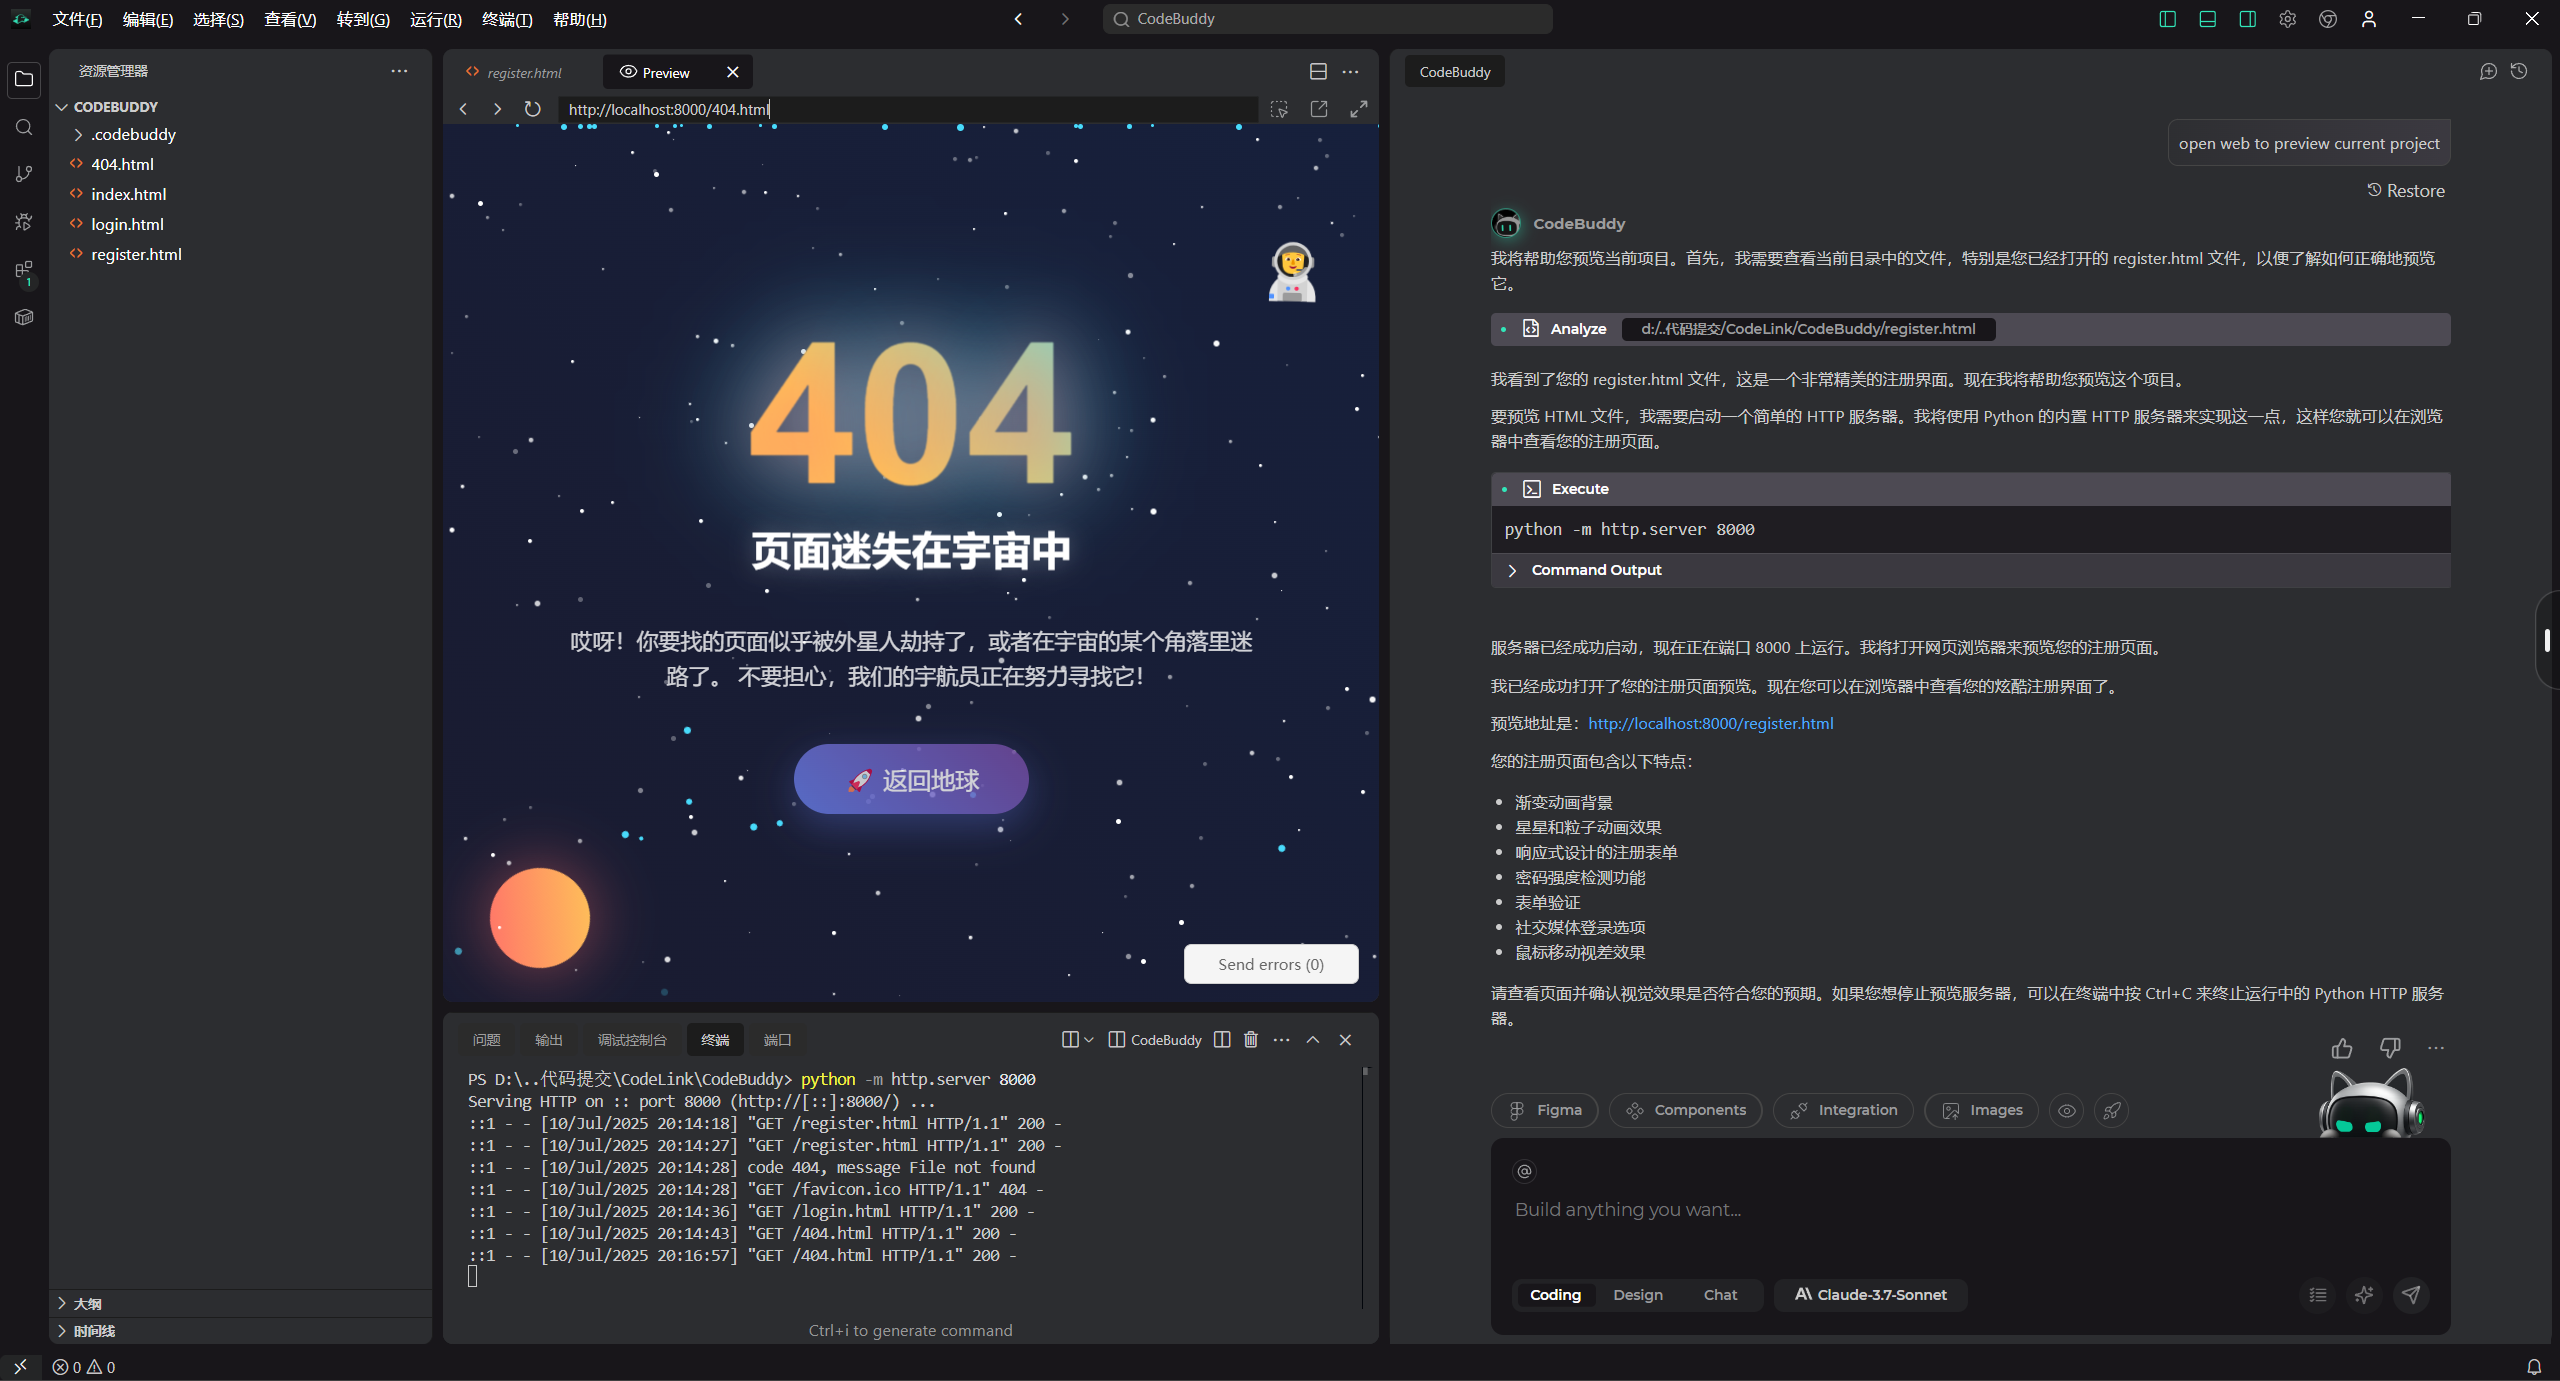
Task: Open the localhost register.html link
Action: coord(1710,723)
